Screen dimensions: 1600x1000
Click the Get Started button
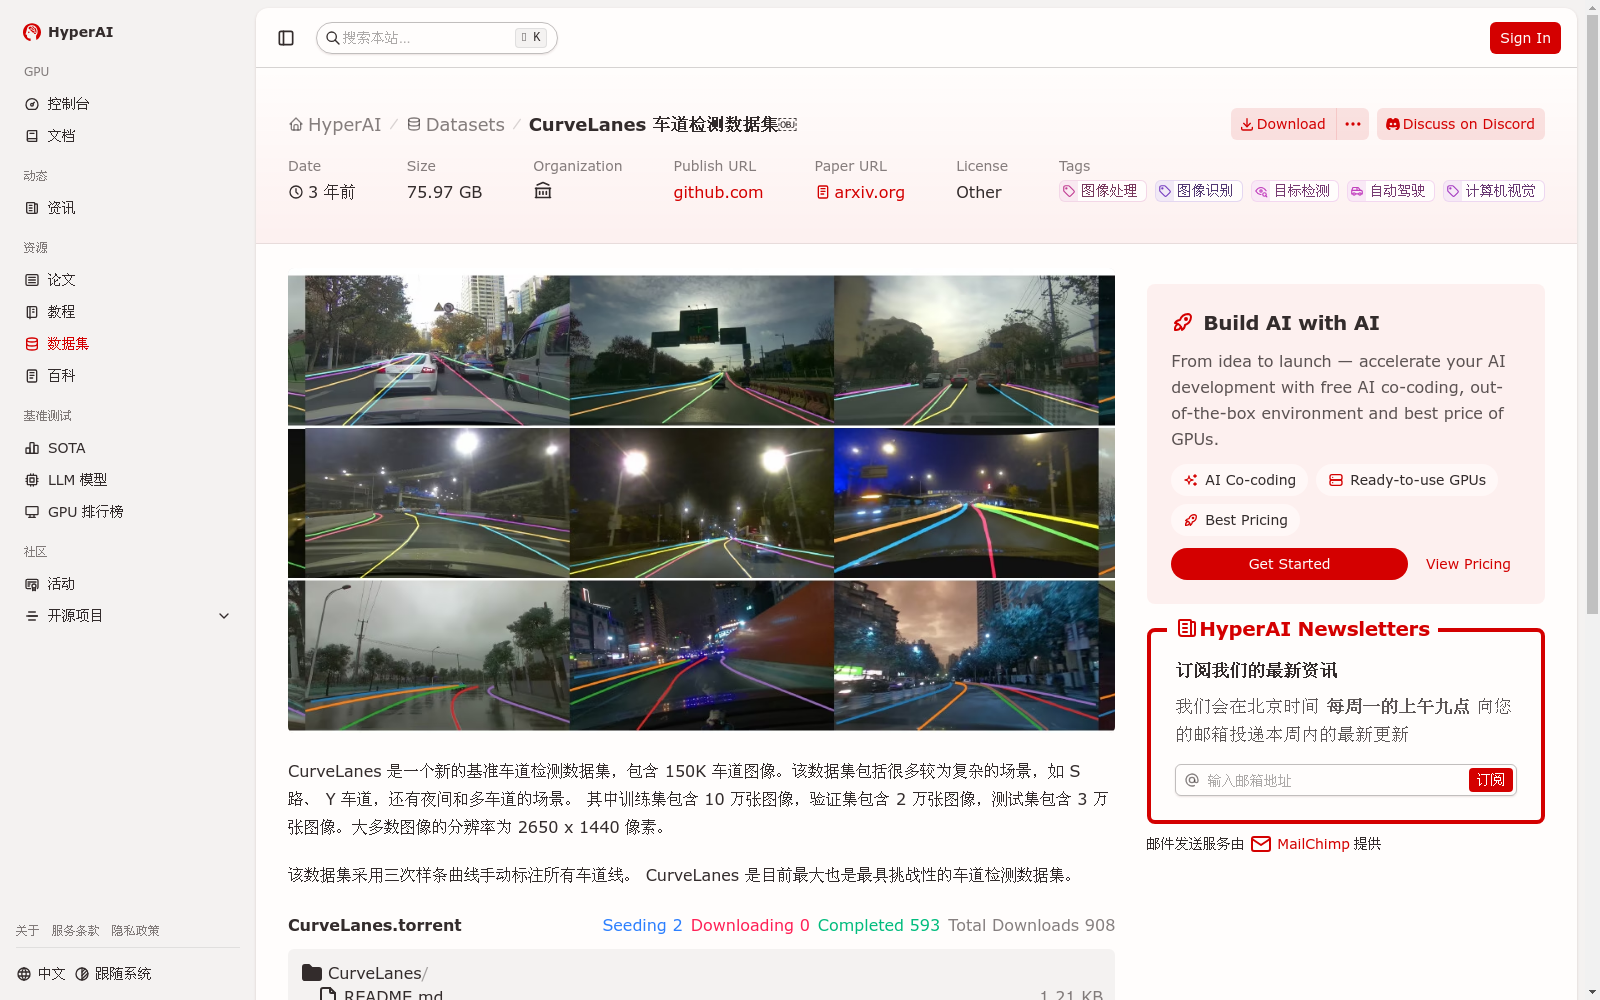pos(1289,564)
